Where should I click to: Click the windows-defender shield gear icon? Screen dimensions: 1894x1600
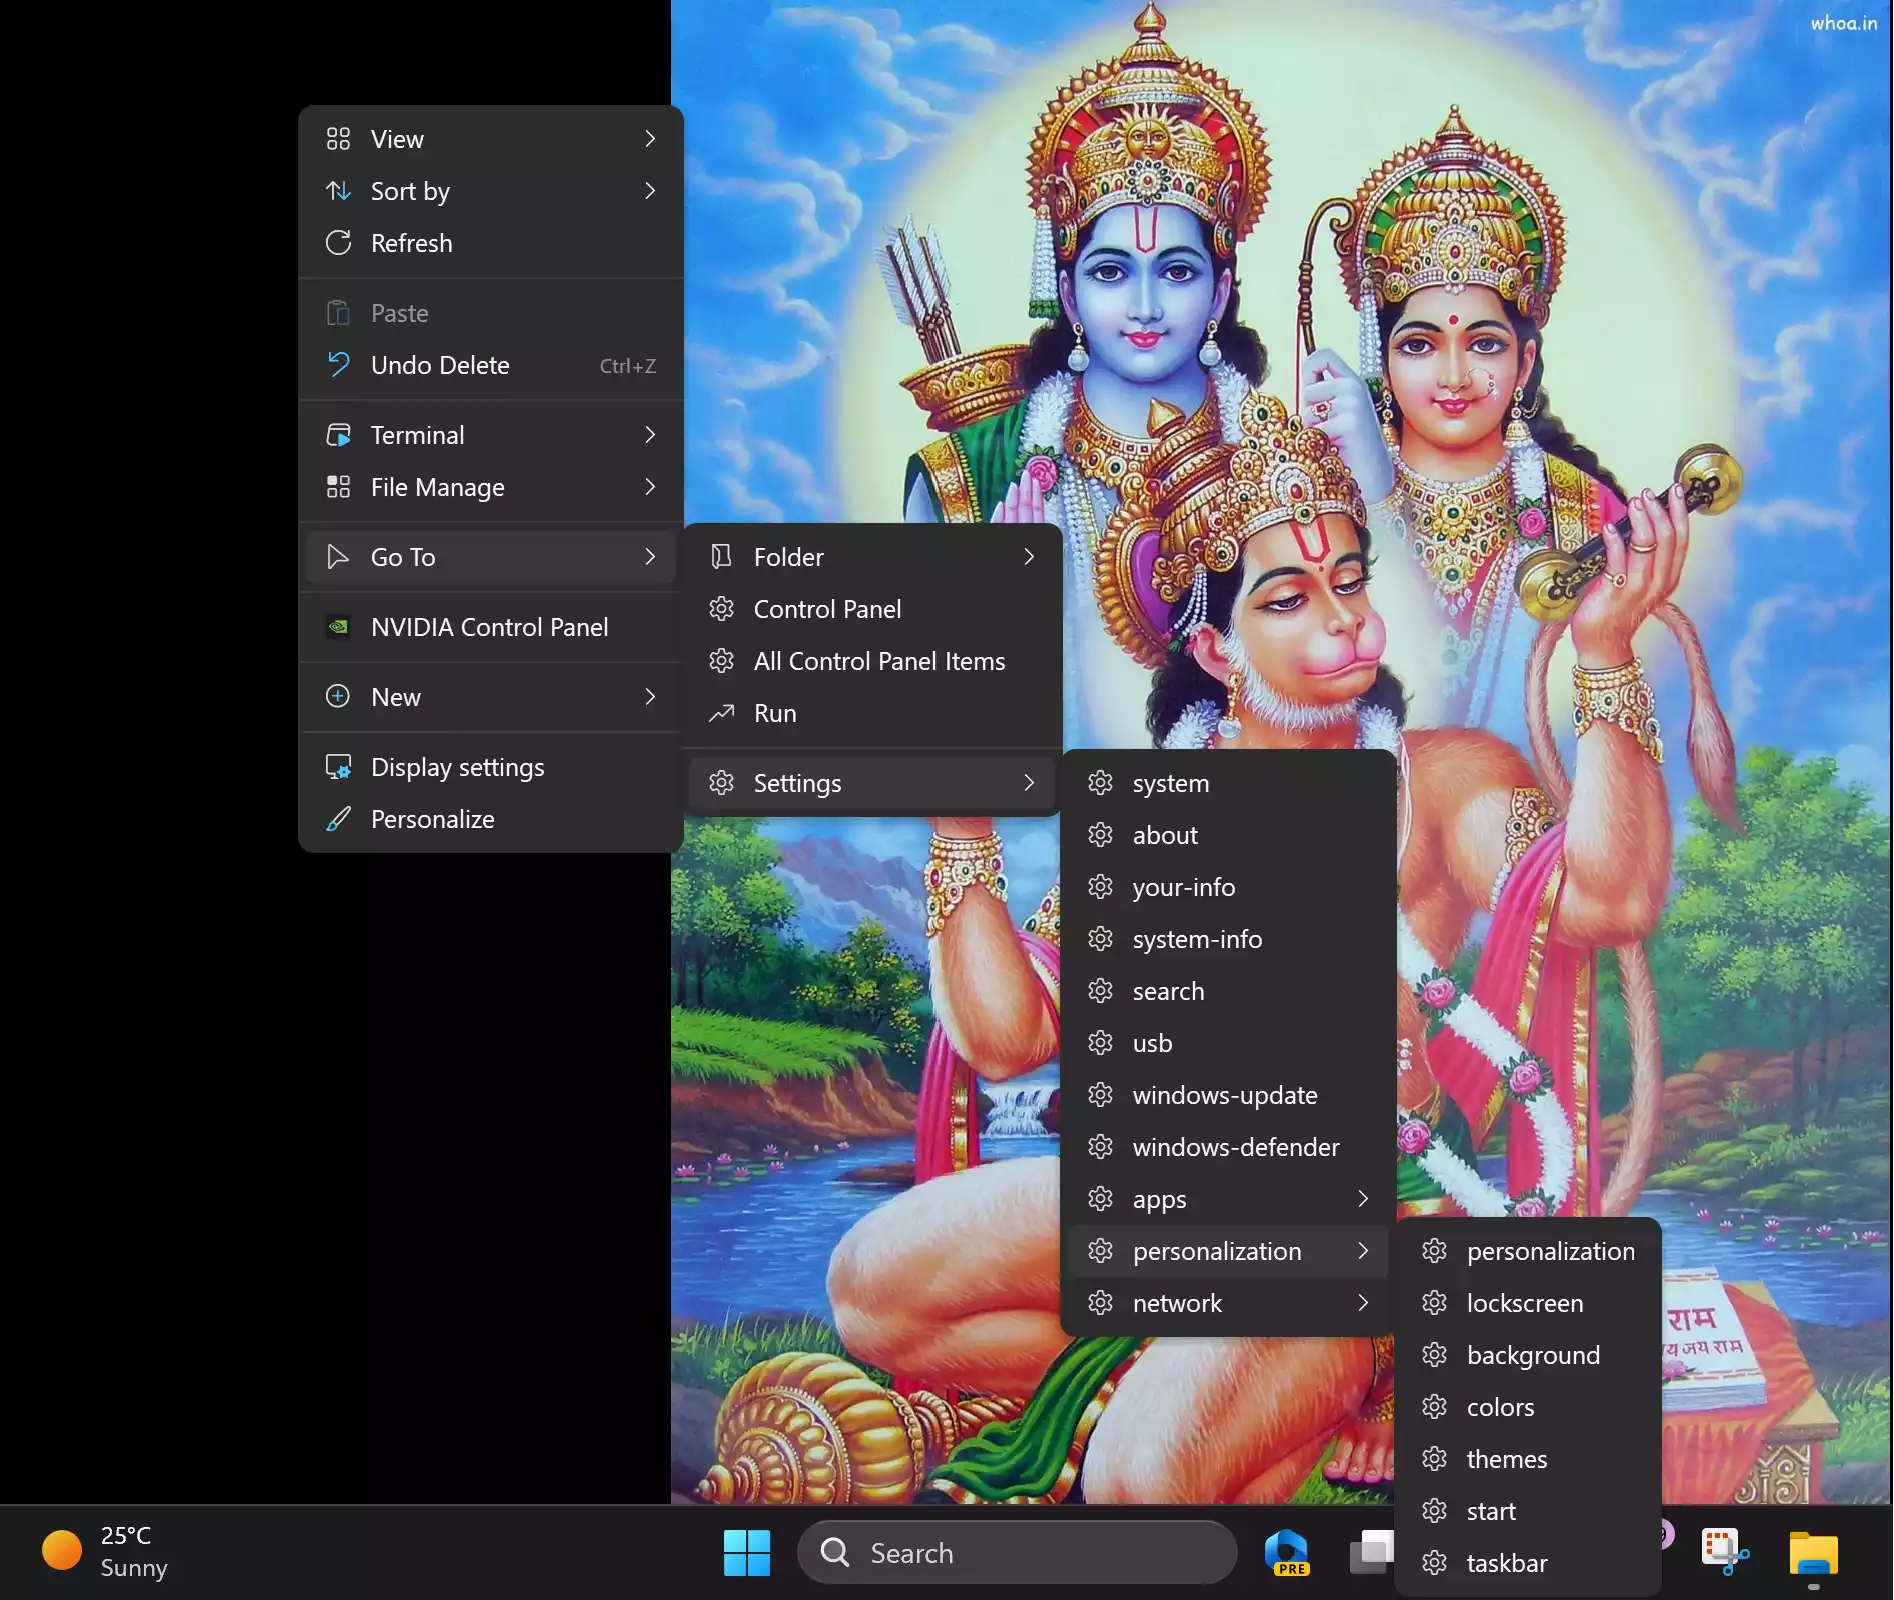tap(1100, 1147)
